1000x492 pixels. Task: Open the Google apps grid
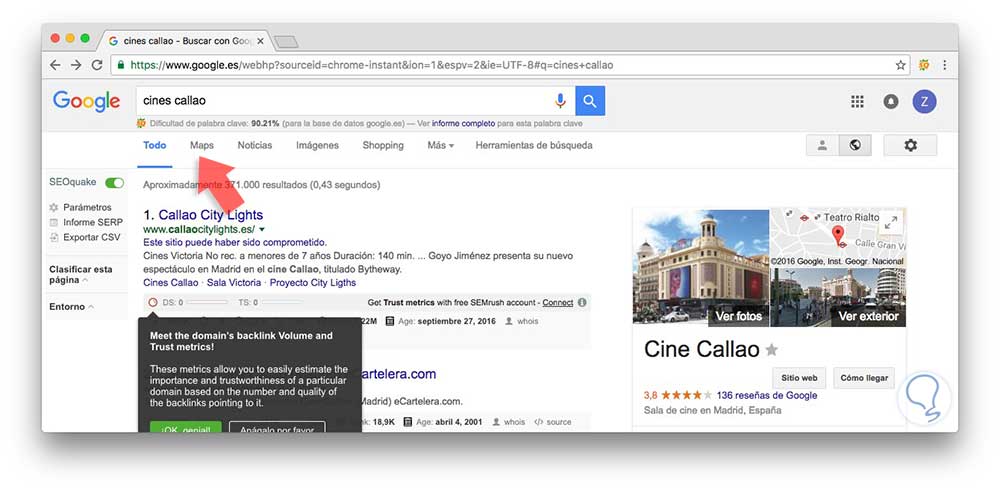click(x=858, y=101)
